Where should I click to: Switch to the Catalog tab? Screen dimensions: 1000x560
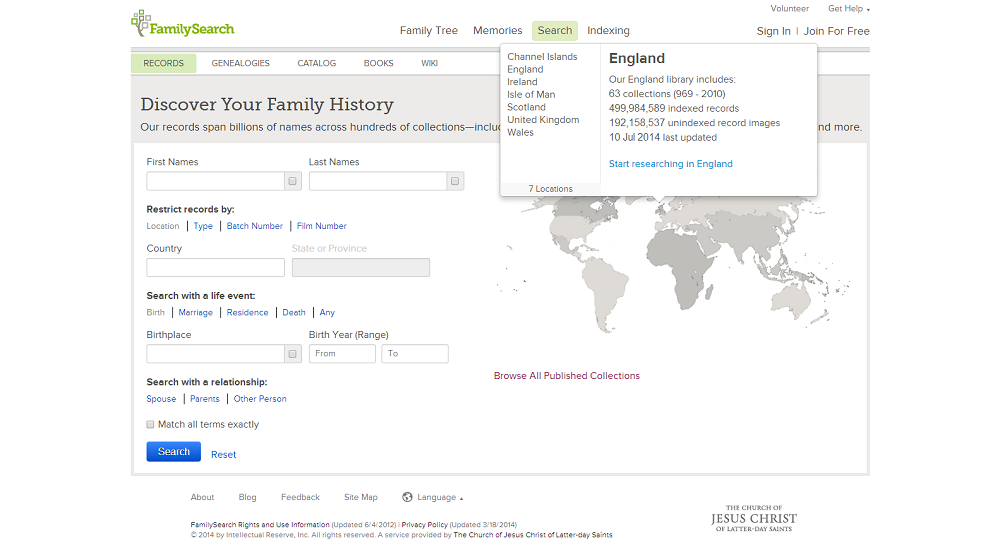click(316, 63)
